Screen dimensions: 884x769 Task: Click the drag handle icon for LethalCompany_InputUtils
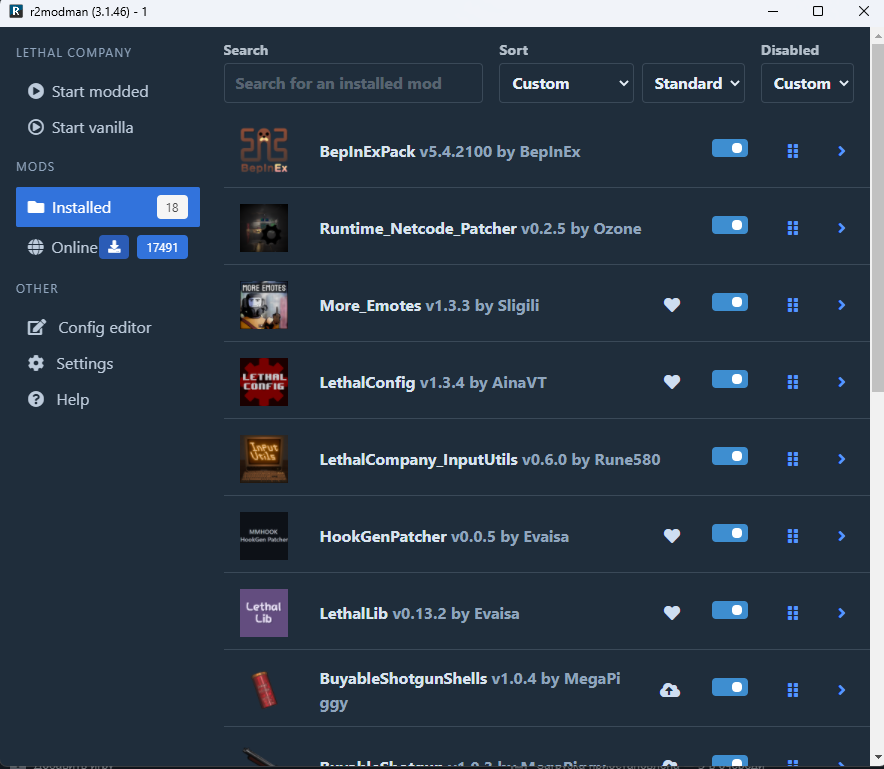[793, 459]
